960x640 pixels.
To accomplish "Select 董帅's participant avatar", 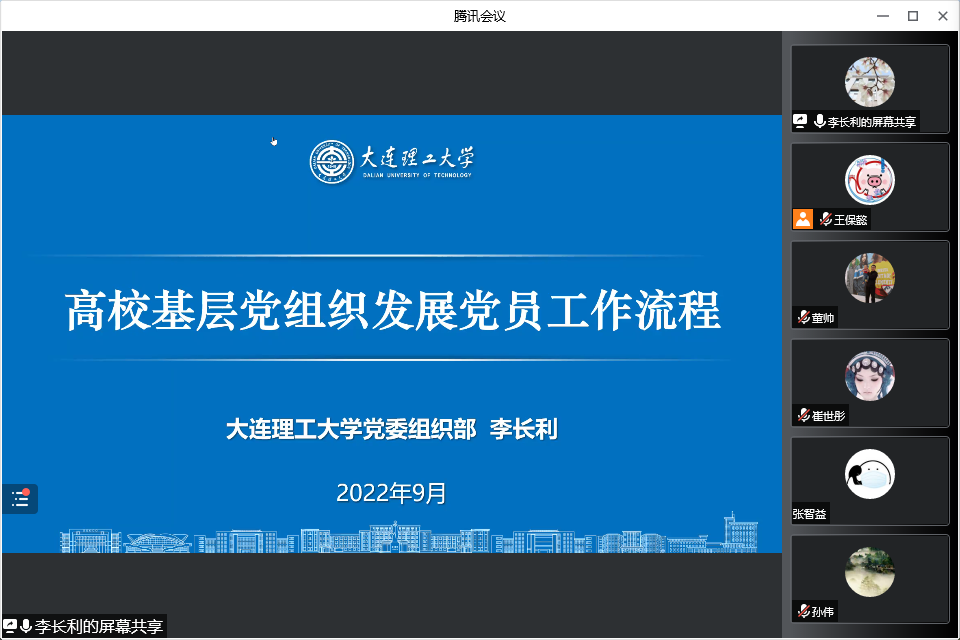I will pos(869,278).
